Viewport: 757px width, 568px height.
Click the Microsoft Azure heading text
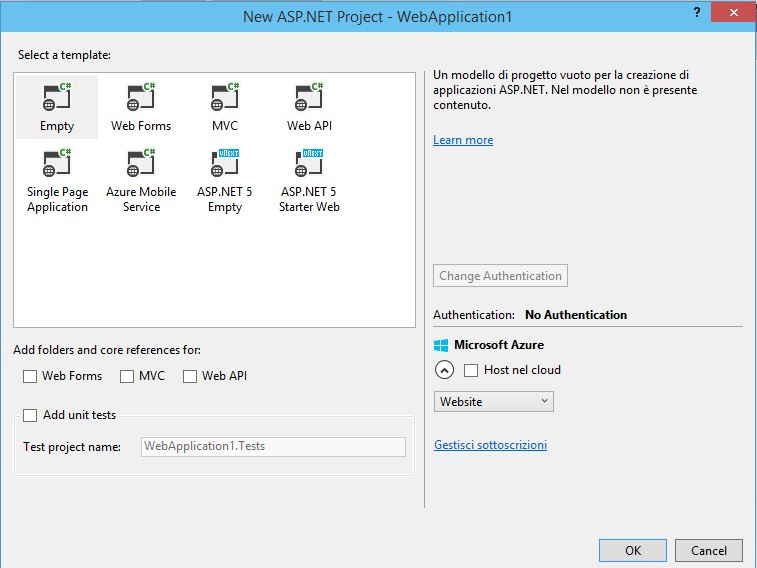499,345
